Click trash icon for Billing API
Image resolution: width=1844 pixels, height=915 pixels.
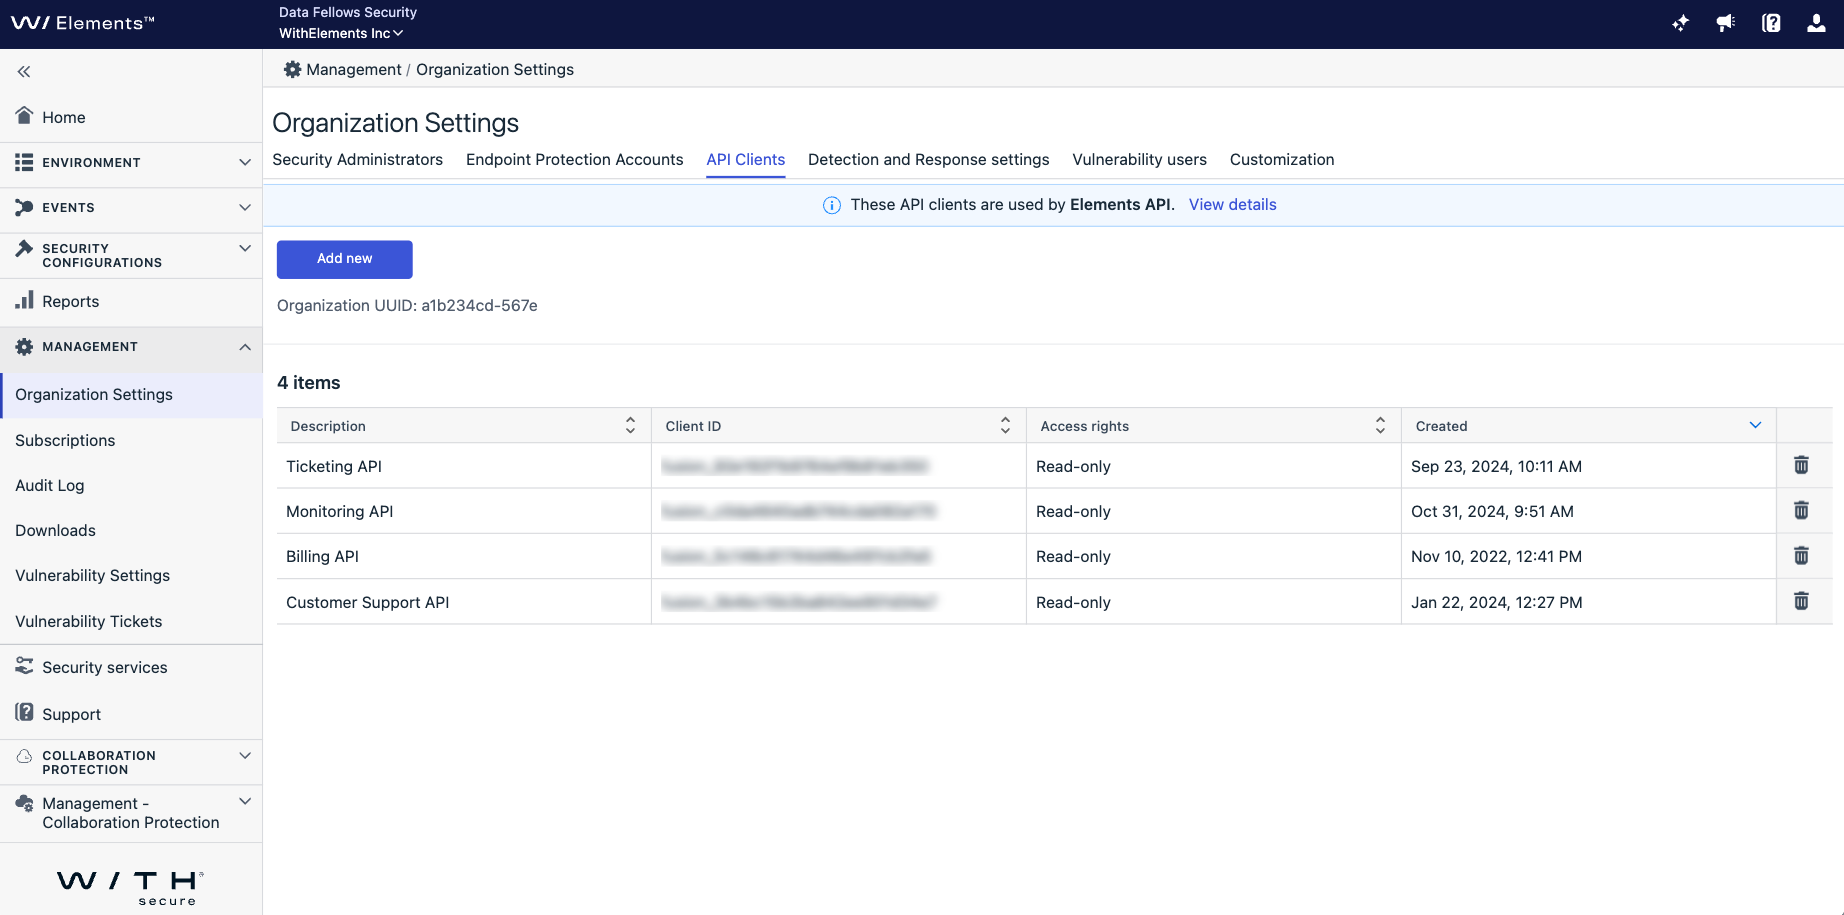1801,556
